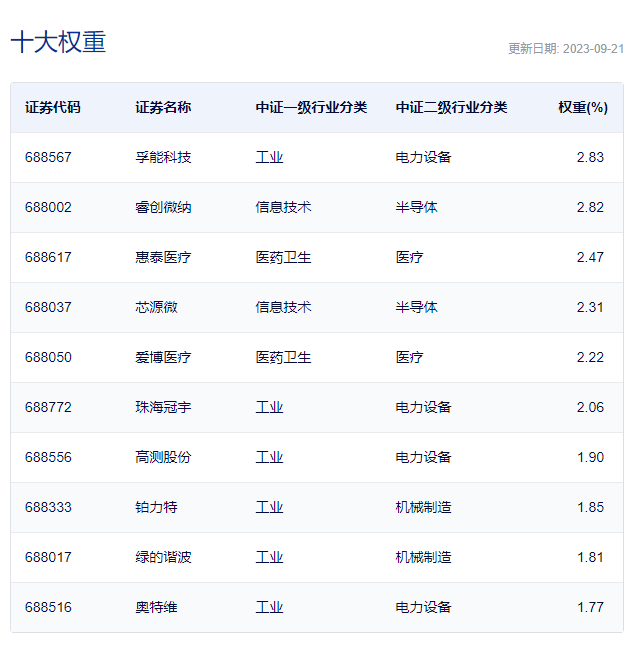Click the name 芯源微

156,307
